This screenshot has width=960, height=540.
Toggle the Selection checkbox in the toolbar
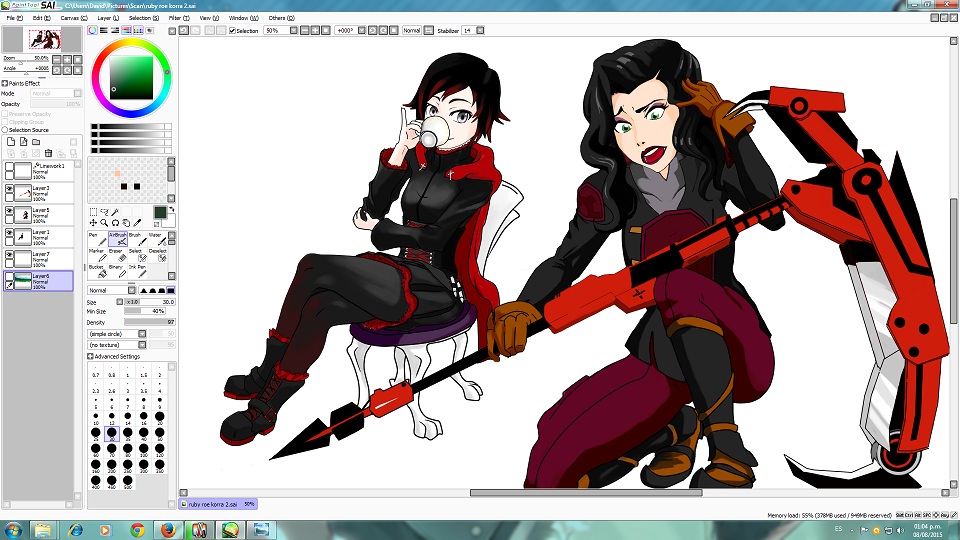231,31
